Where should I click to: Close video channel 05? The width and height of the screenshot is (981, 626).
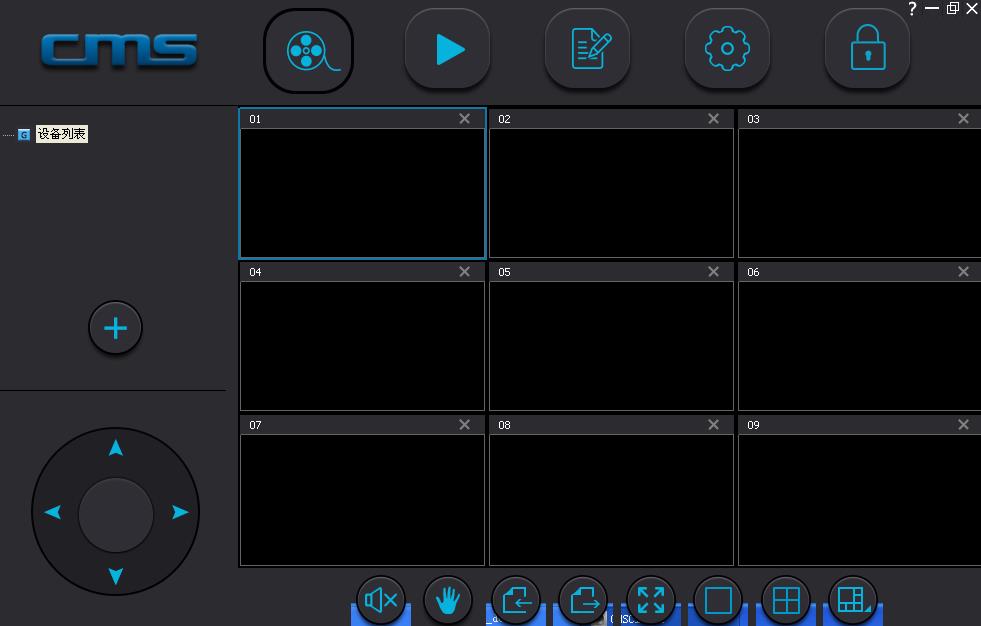pos(713,272)
